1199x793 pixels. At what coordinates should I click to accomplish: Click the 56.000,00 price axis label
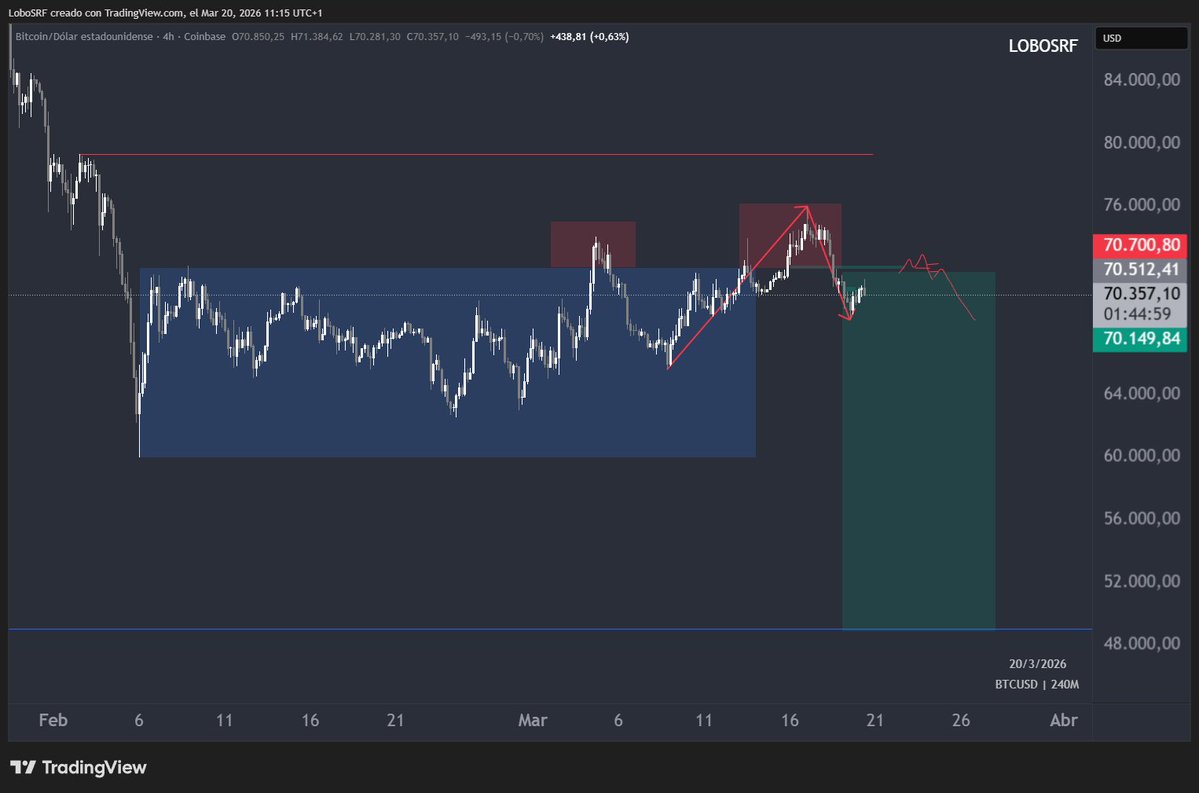1142,518
